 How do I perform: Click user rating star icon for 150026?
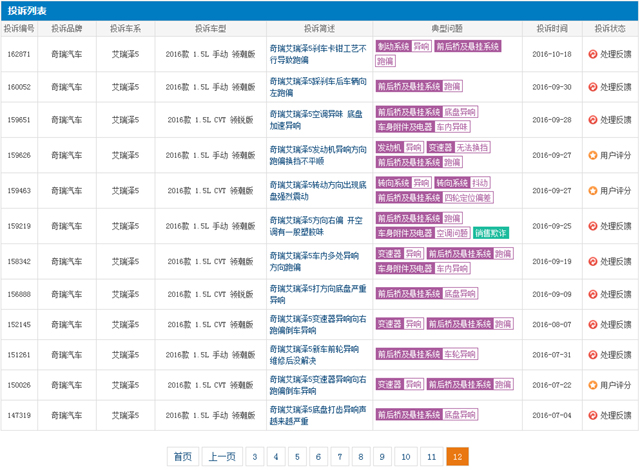pos(593,385)
